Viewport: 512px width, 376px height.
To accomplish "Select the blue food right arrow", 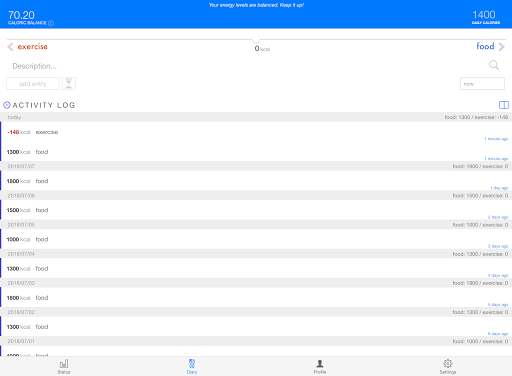I will tap(502, 47).
